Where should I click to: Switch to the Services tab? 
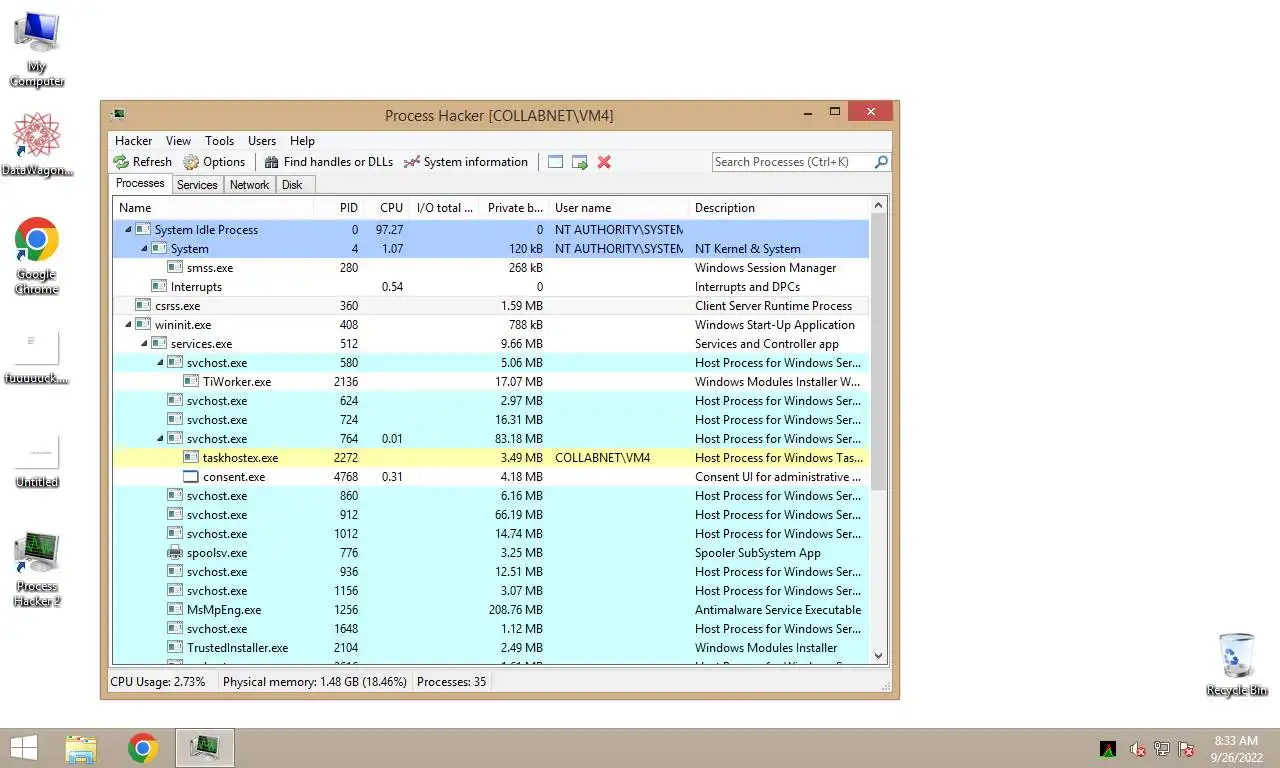point(197,185)
